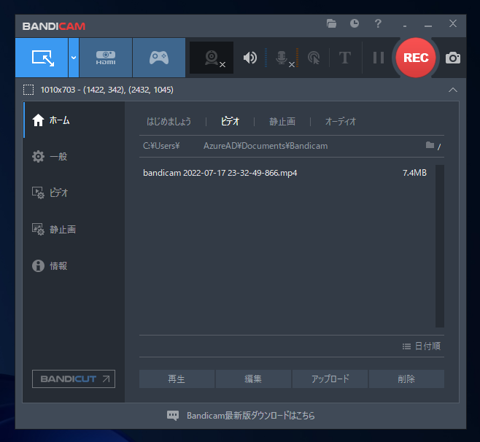
Task: Toggle the text overlay T icon
Action: click(345, 58)
